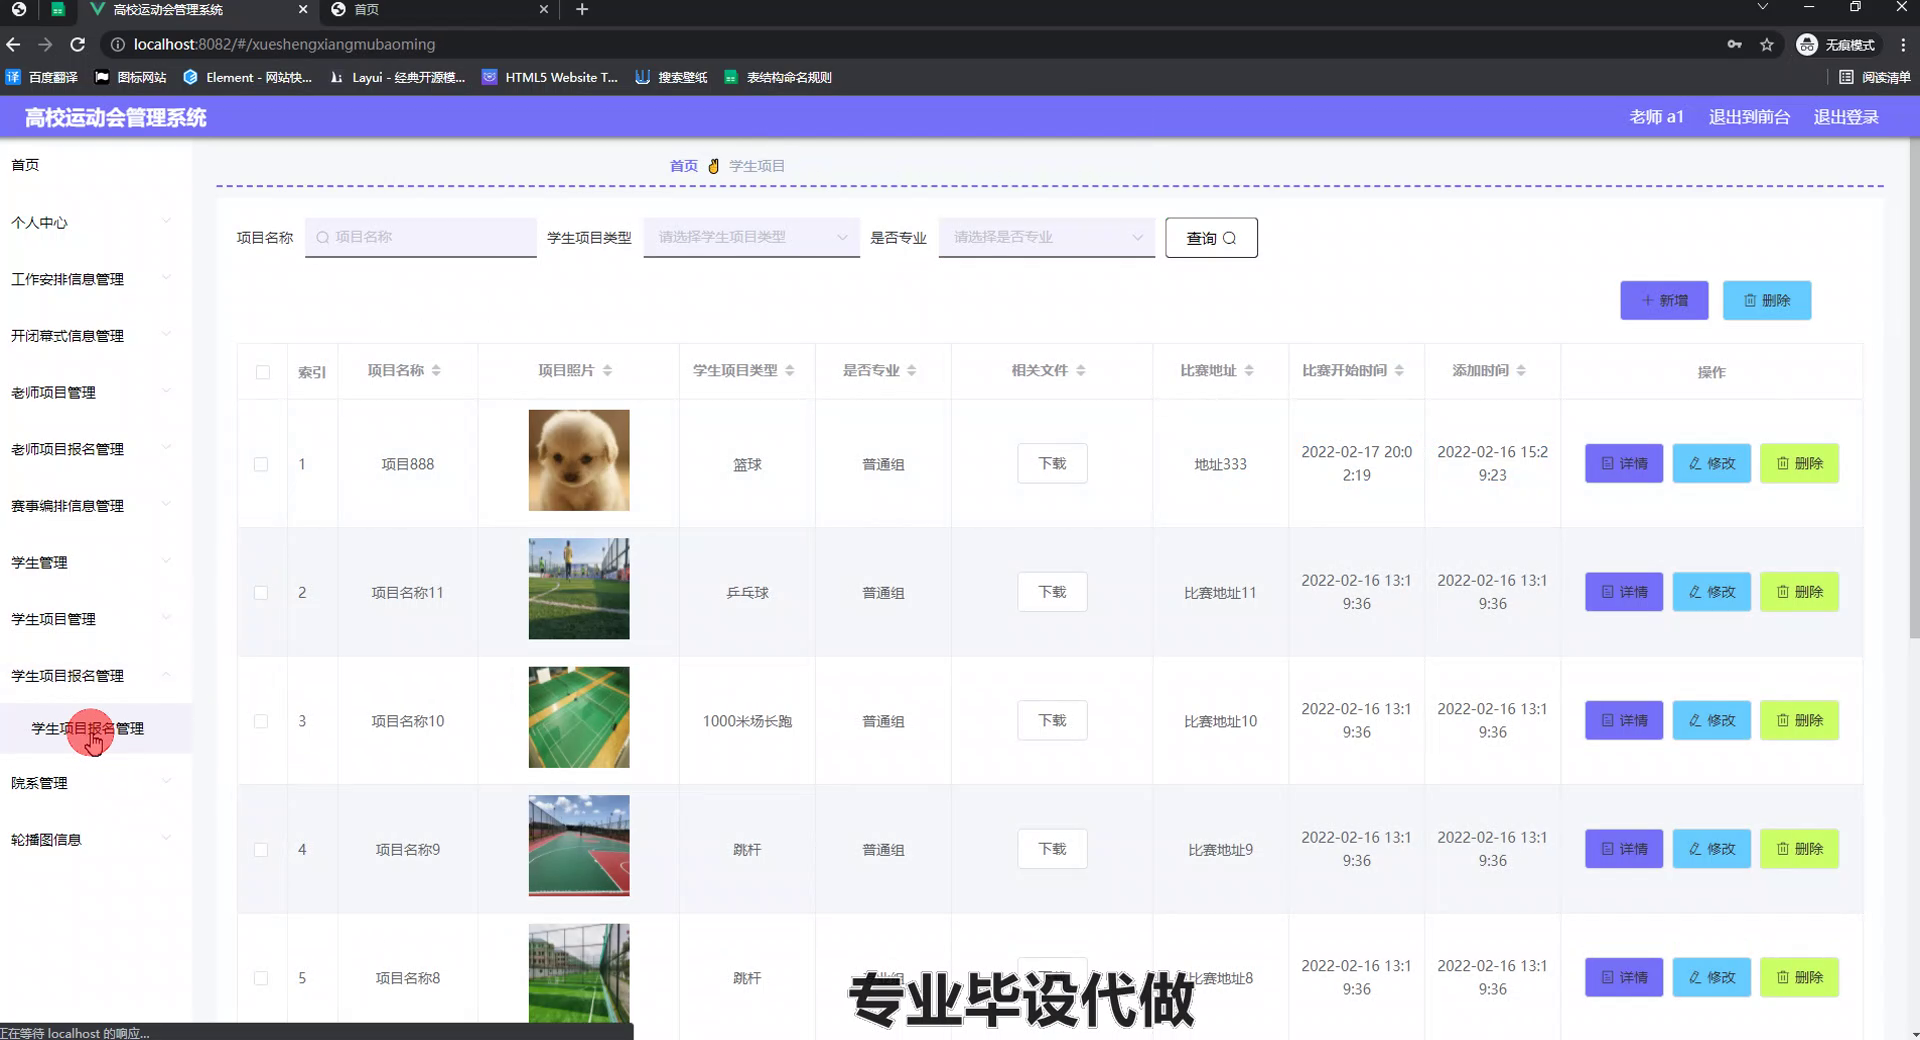
Task: Sort the table by 是否专业 column
Action: click(x=911, y=371)
